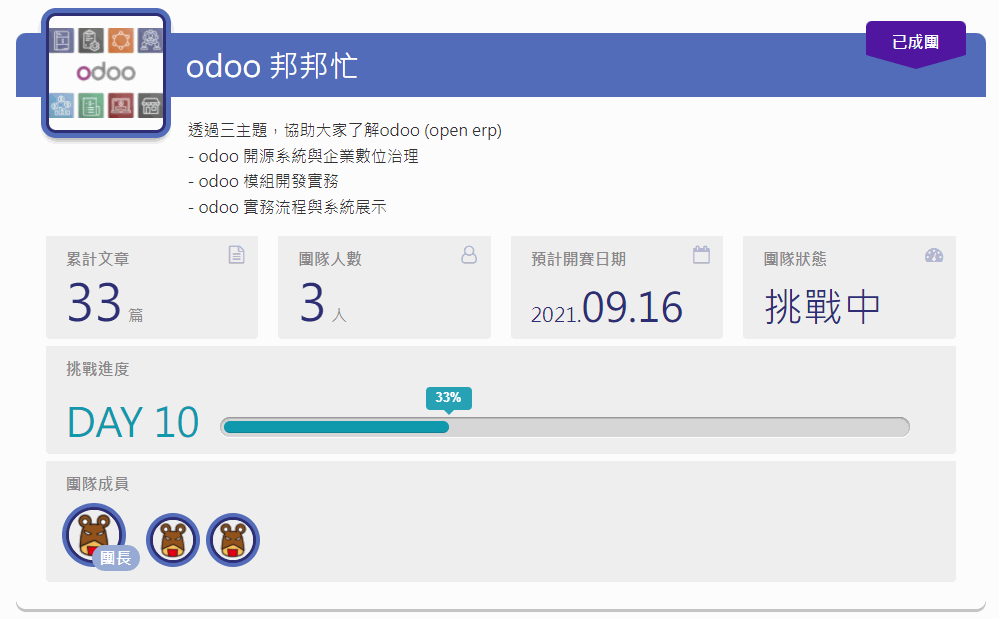
Task: Click the 33% progress bar marker
Action: 448,398
